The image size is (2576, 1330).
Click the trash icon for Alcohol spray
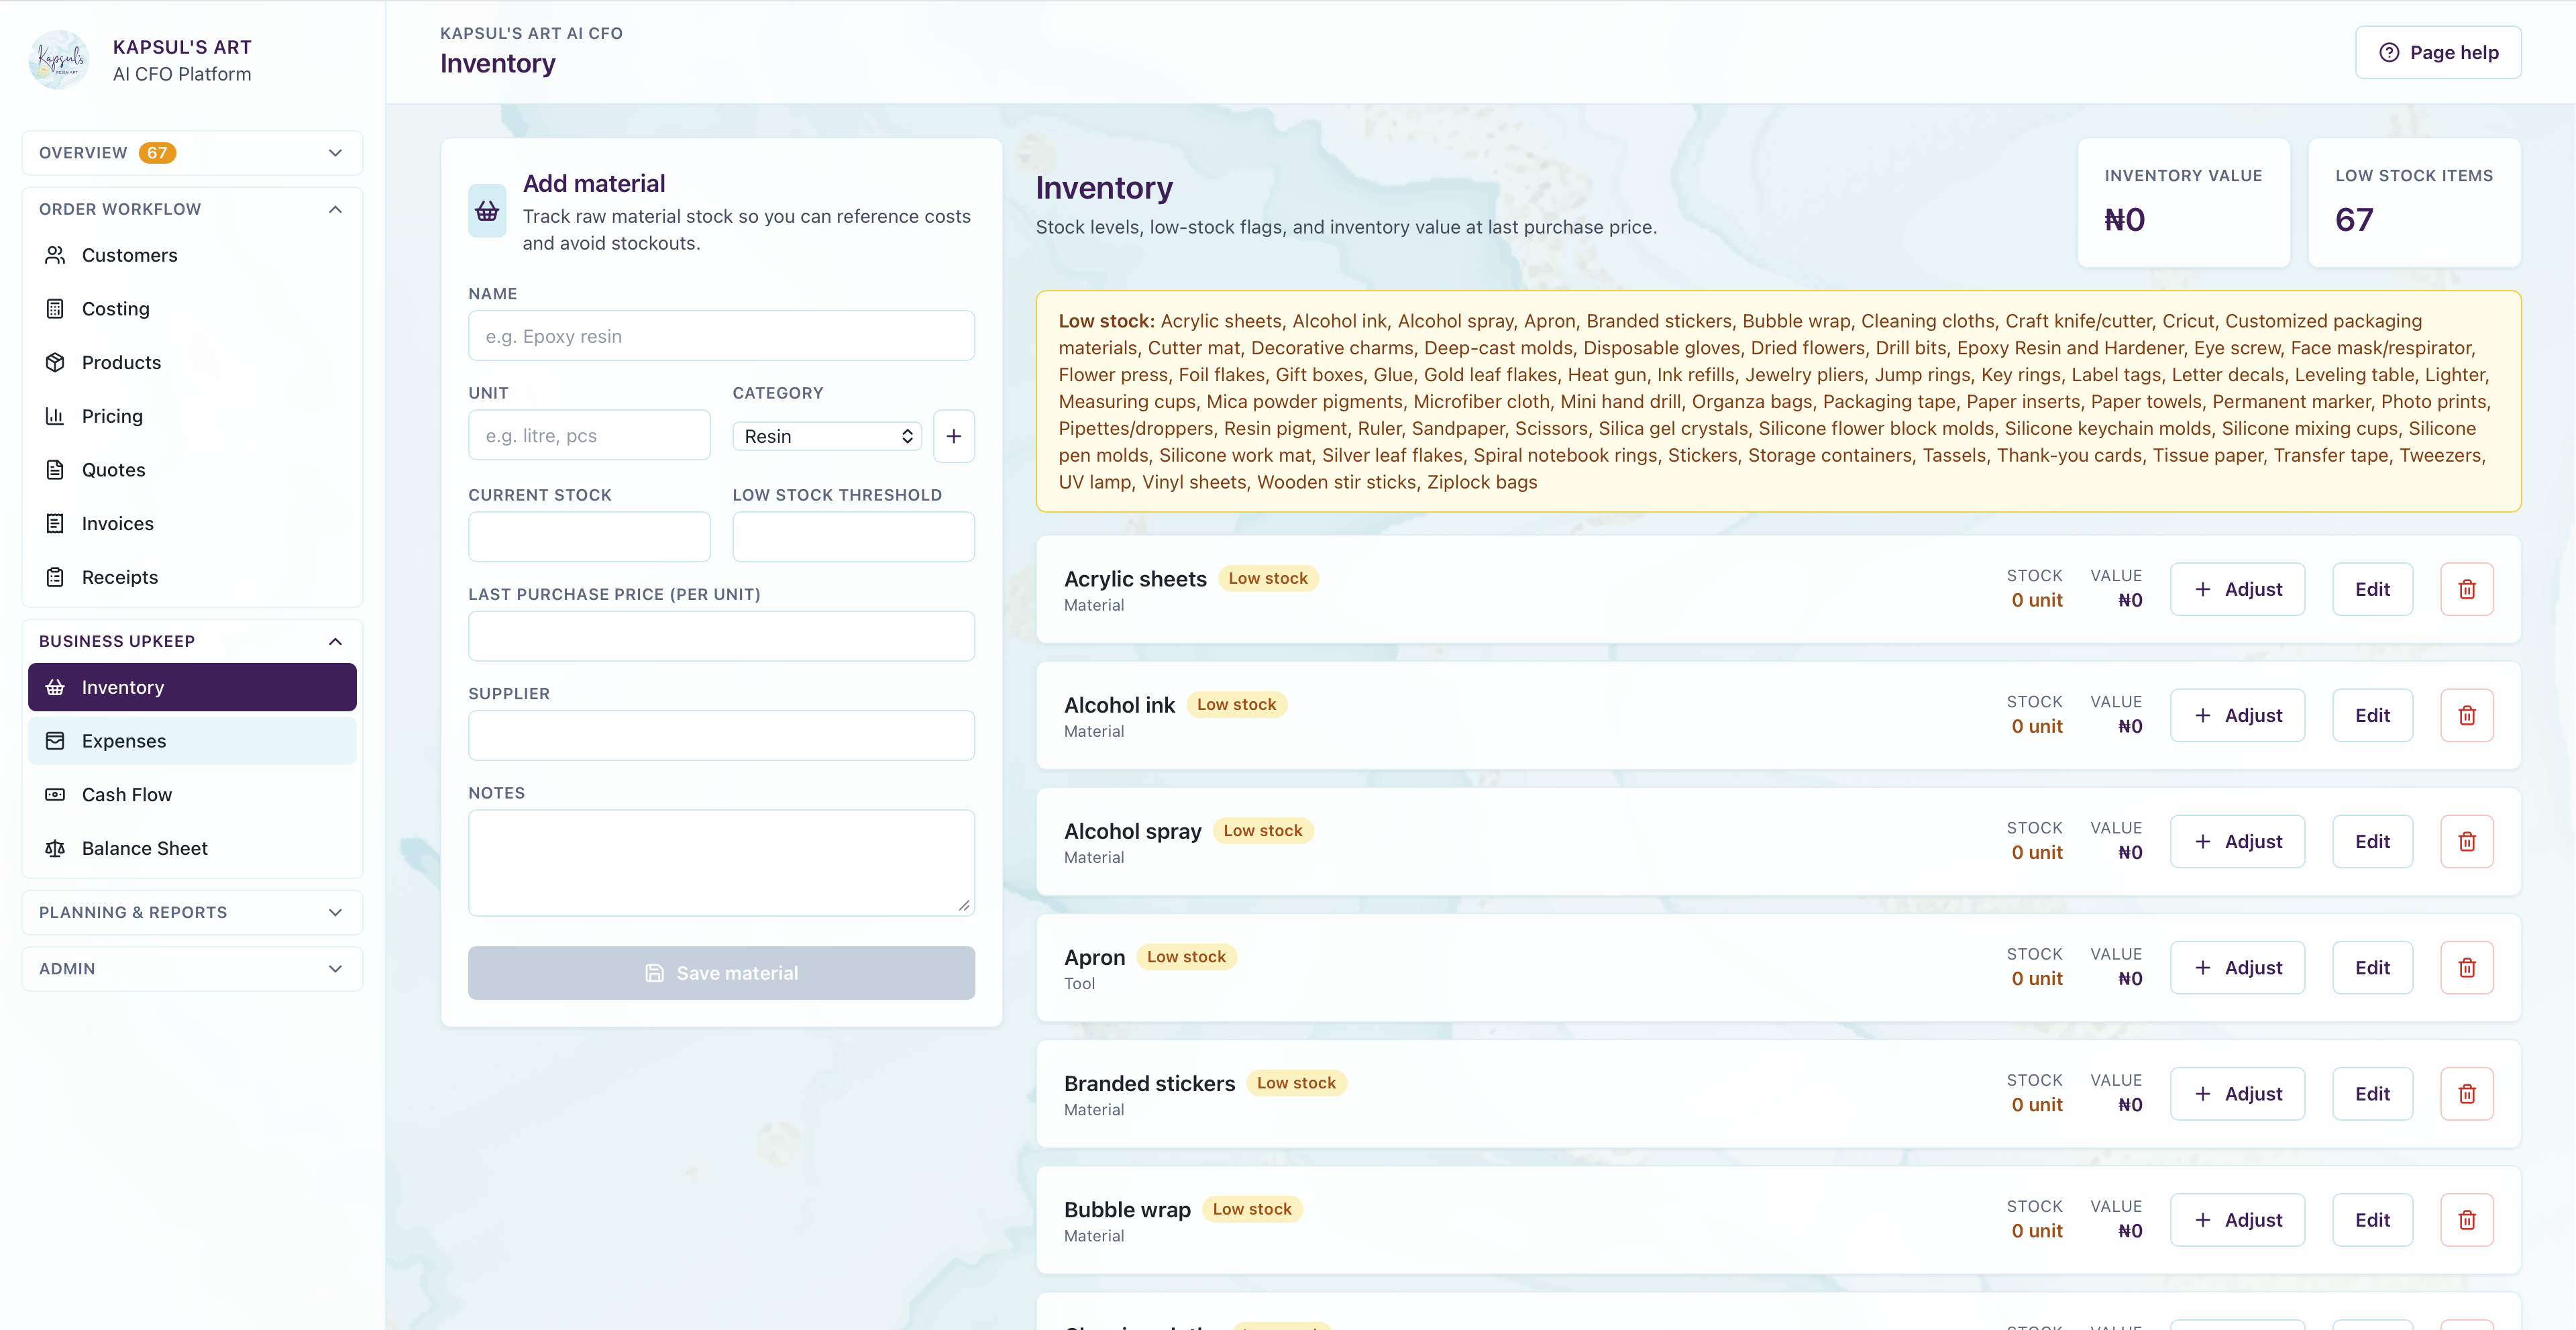pyautogui.click(x=2466, y=841)
